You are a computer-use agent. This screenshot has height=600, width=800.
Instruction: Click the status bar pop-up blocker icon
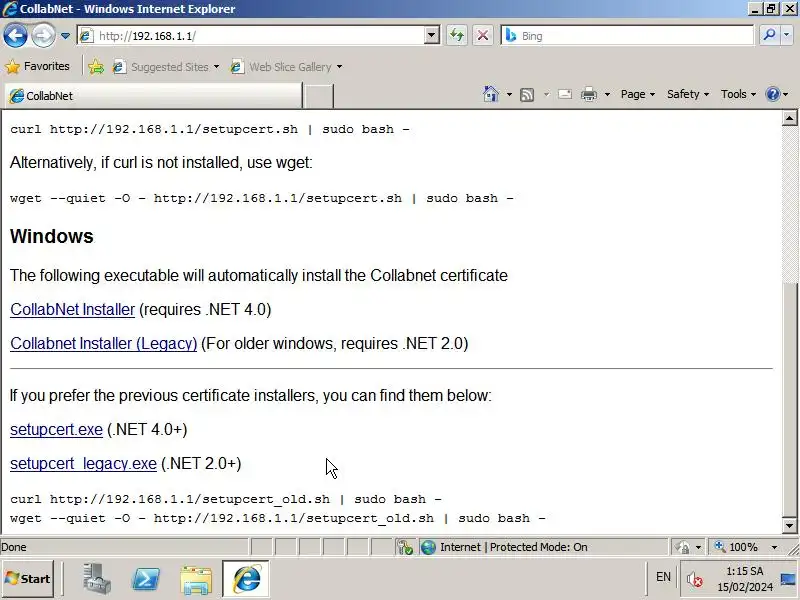coord(406,547)
